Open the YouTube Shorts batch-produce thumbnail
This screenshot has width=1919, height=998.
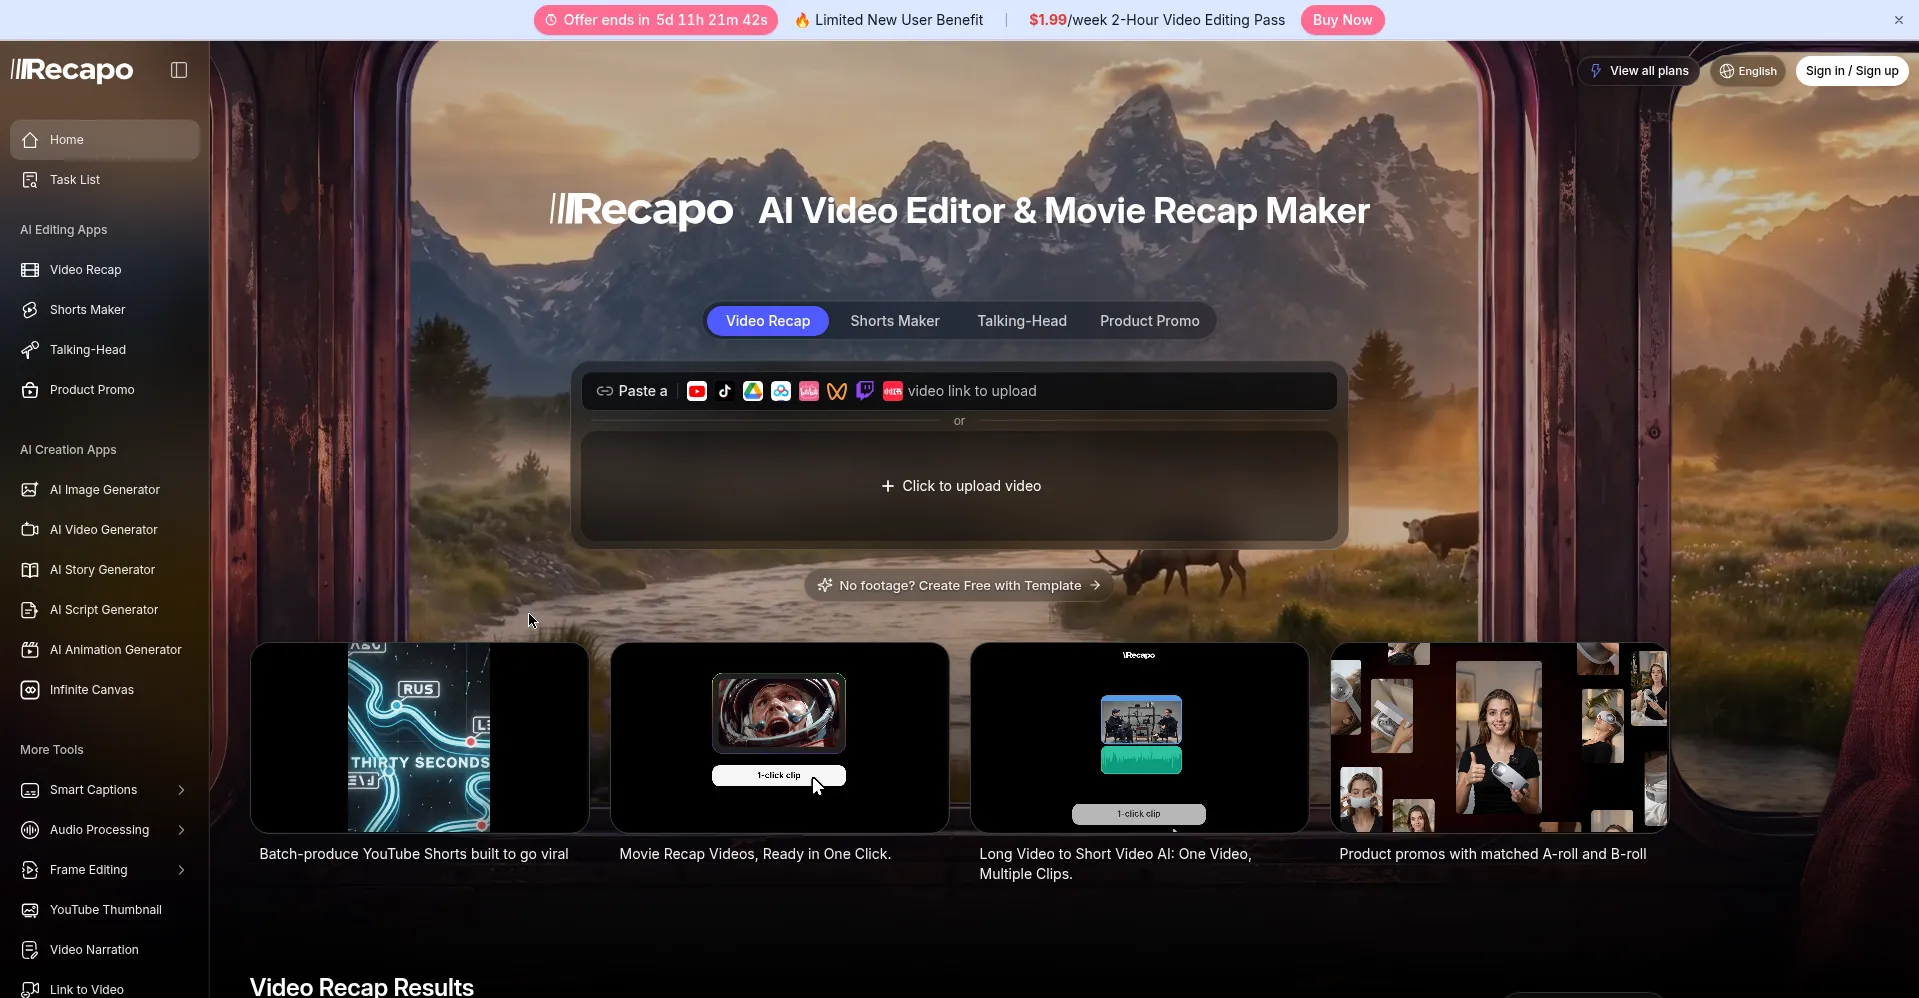click(x=420, y=738)
